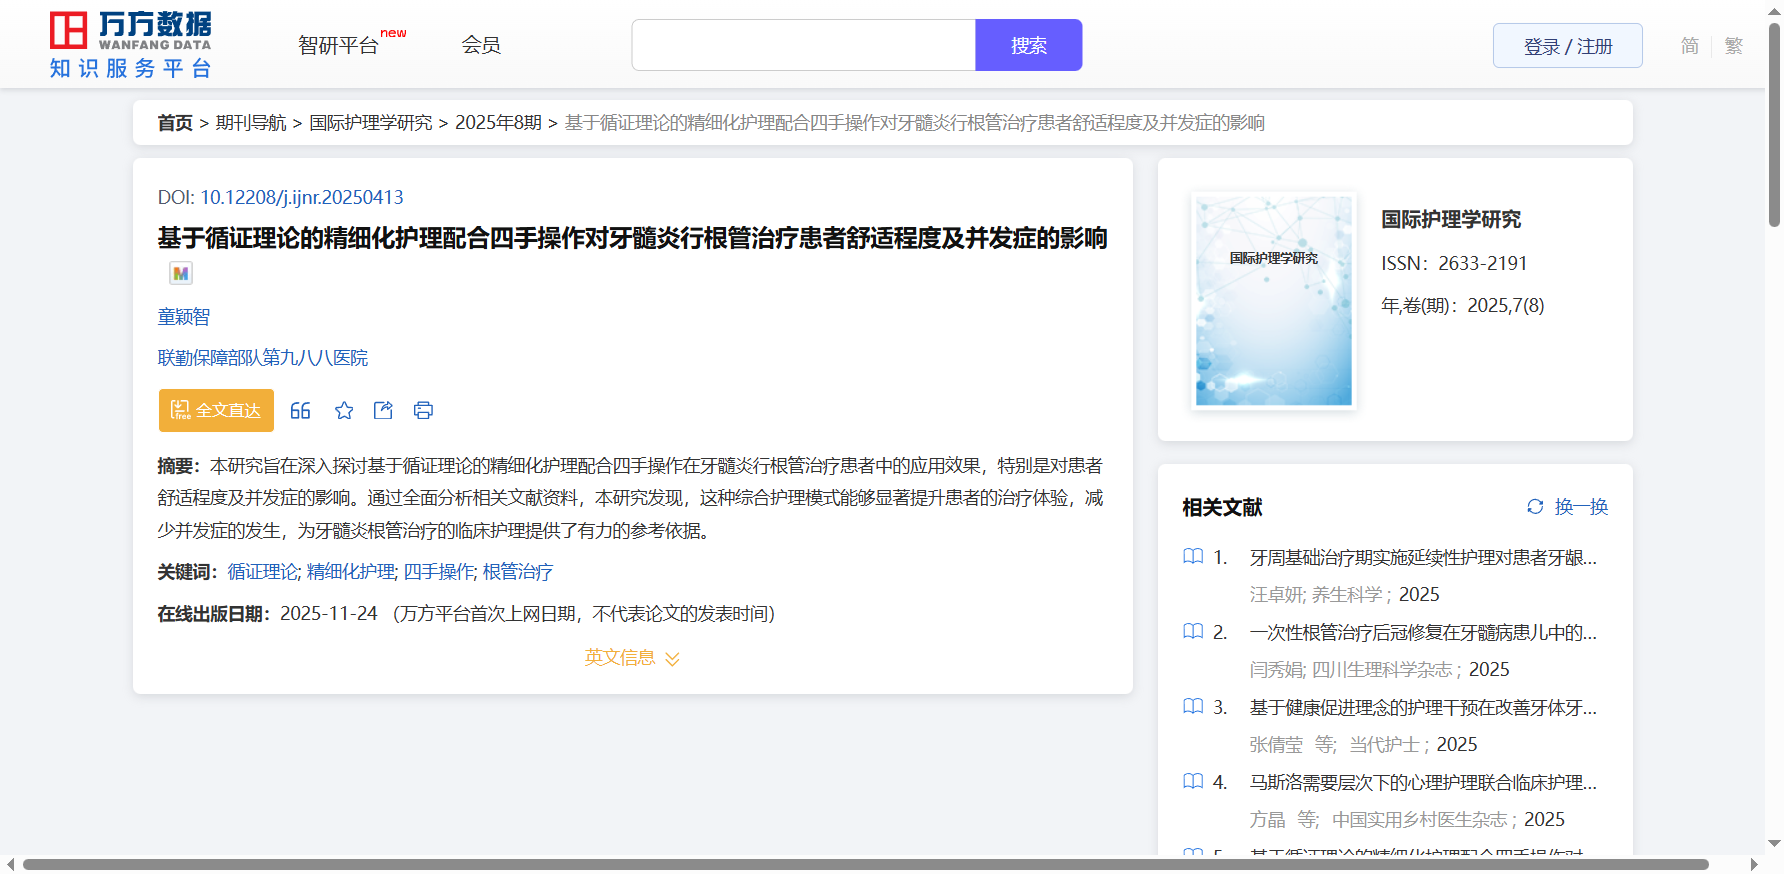Click the print icon

[423, 411]
